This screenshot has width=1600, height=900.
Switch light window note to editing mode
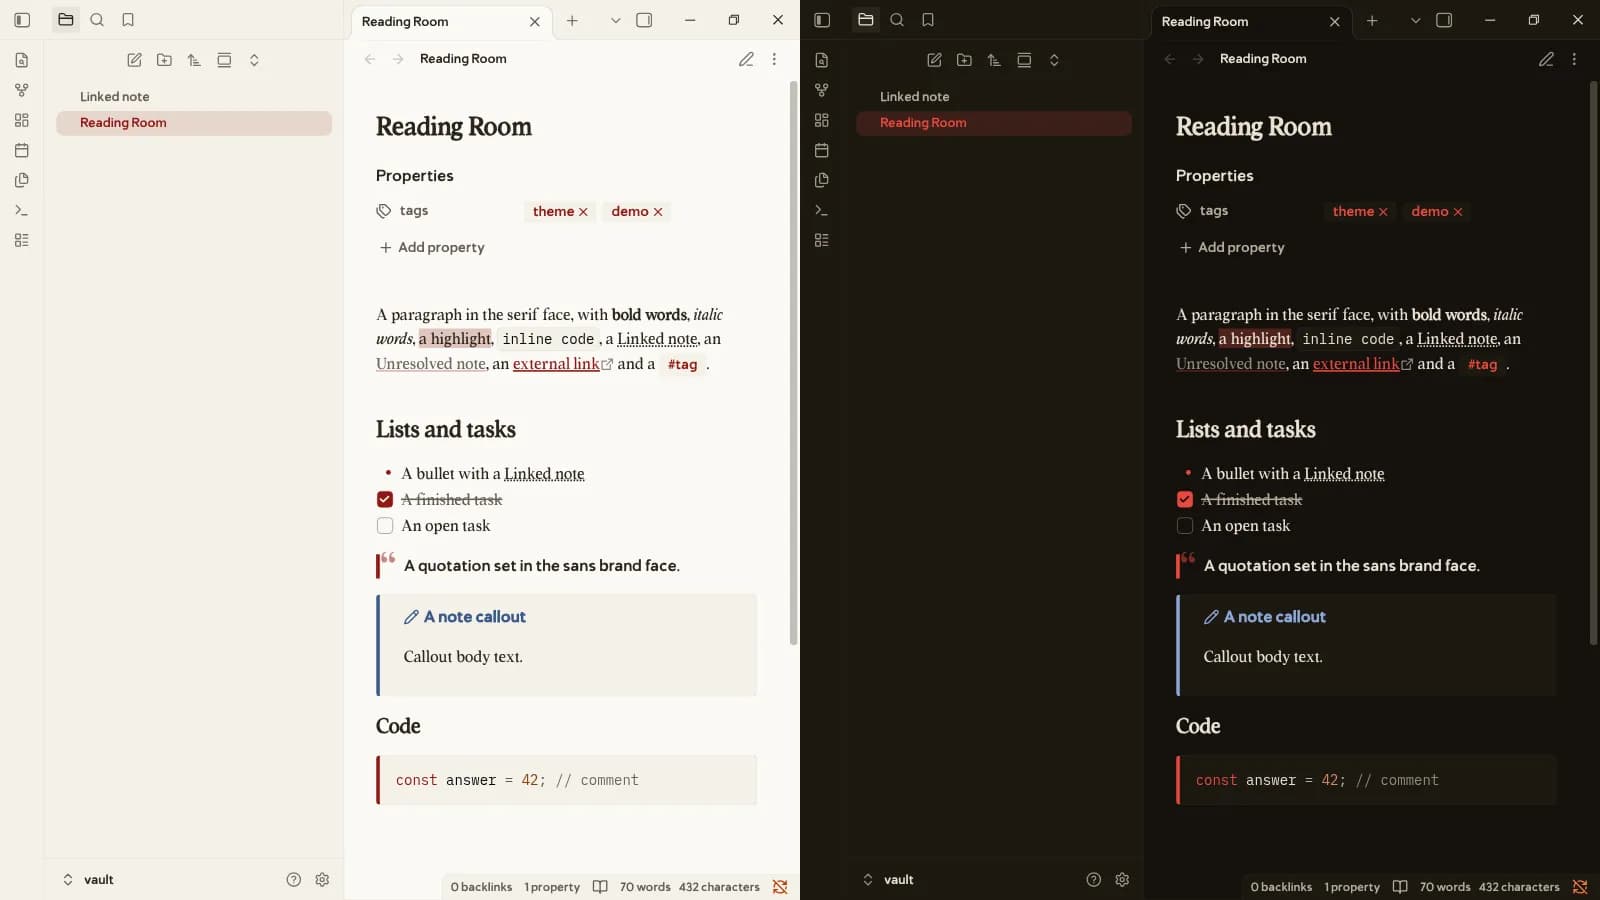[746, 59]
